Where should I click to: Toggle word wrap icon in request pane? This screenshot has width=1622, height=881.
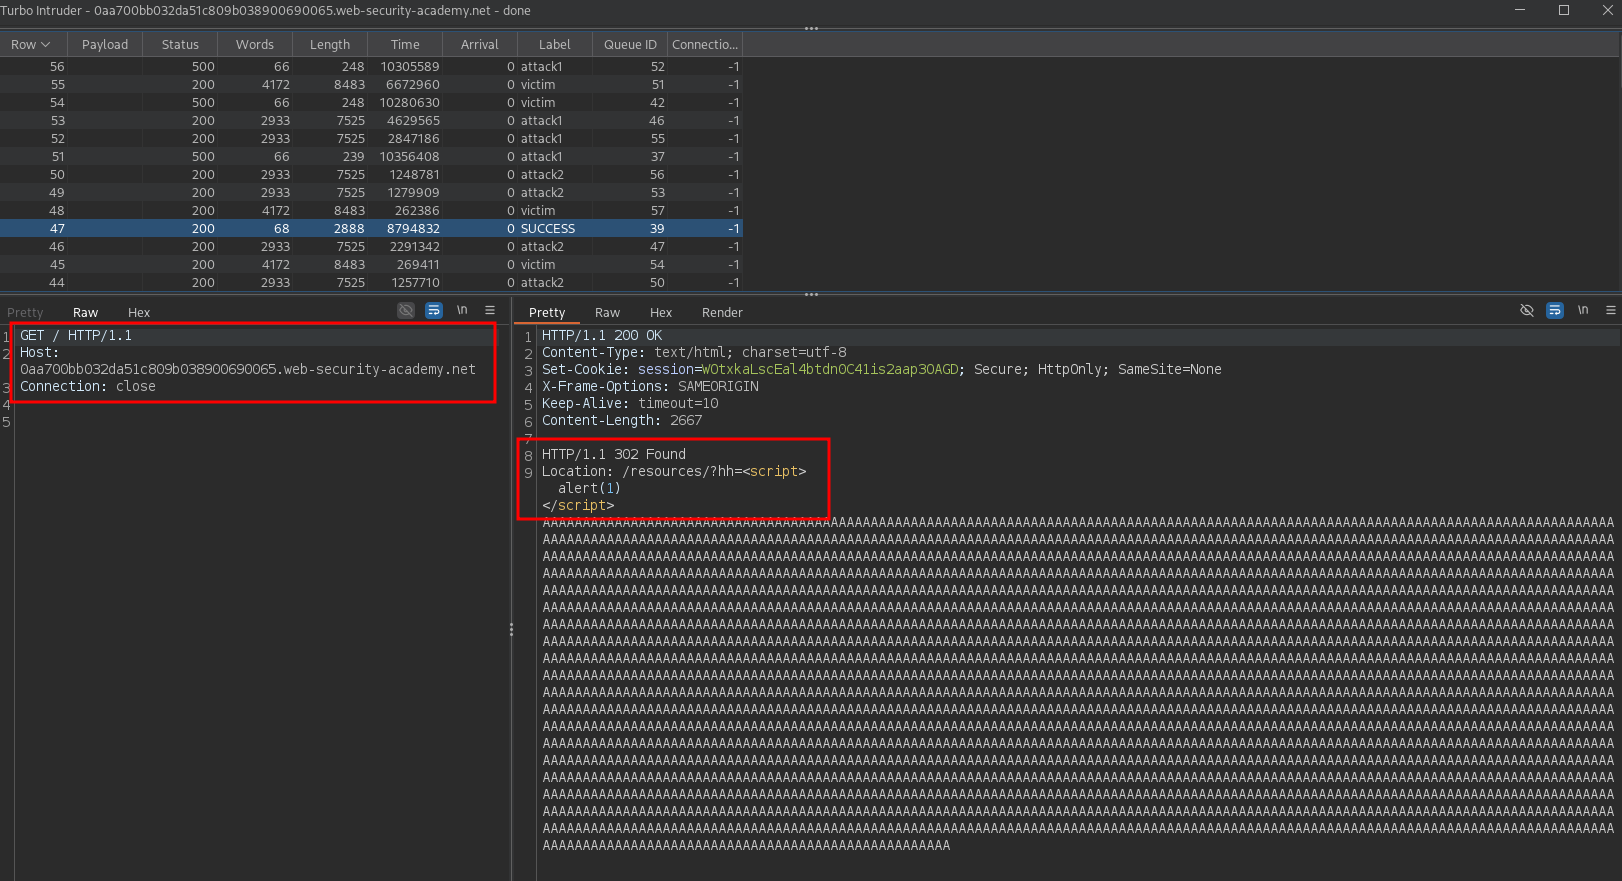[434, 311]
